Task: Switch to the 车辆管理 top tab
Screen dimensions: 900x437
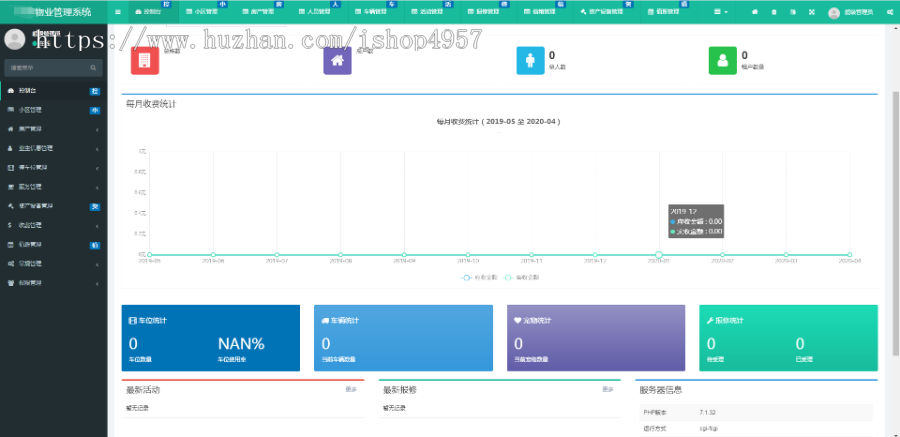Action: click(375, 12)
